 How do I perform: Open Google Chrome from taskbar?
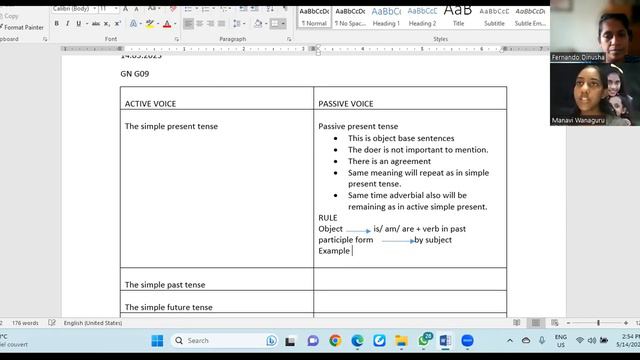click(x=335, y=340)
